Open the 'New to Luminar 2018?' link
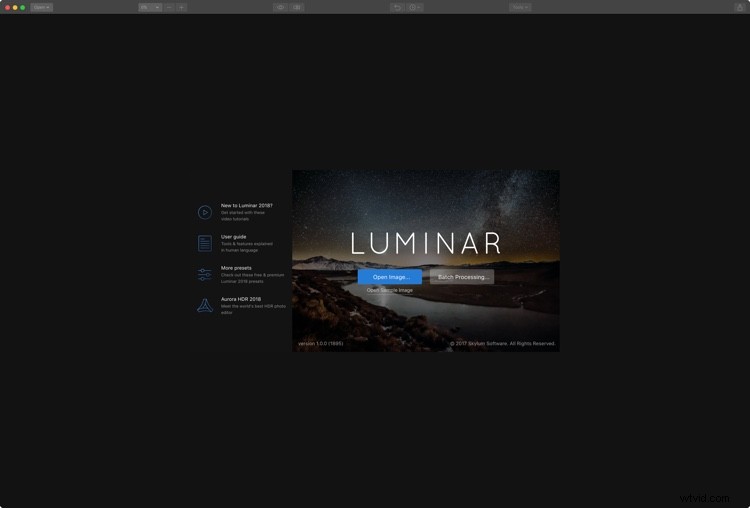This screenshot has width=750, height=508. [246, 205]
